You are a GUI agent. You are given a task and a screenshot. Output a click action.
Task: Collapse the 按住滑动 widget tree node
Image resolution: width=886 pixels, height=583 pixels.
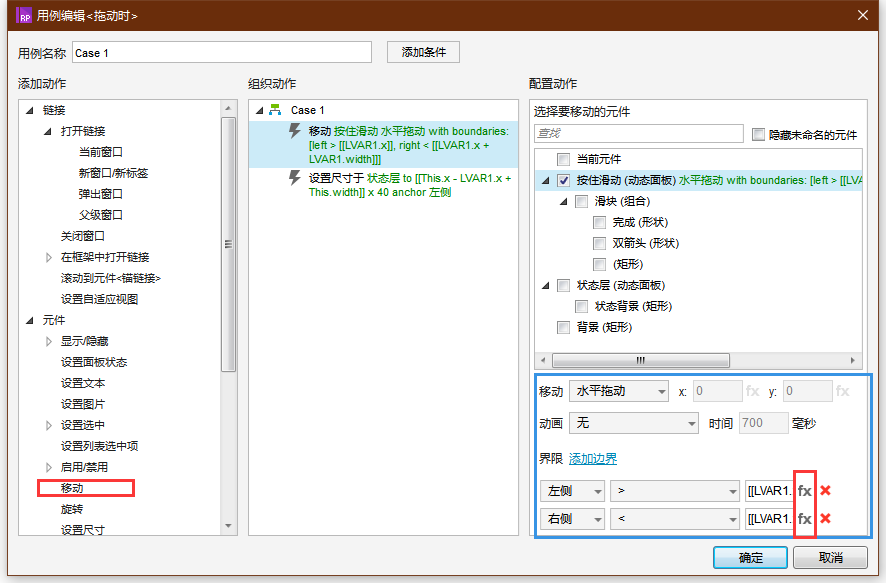pyautogui.click(x=546, y=181)
